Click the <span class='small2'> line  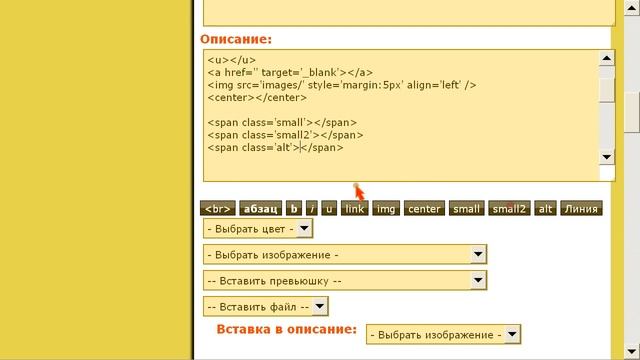coord(285,135)
